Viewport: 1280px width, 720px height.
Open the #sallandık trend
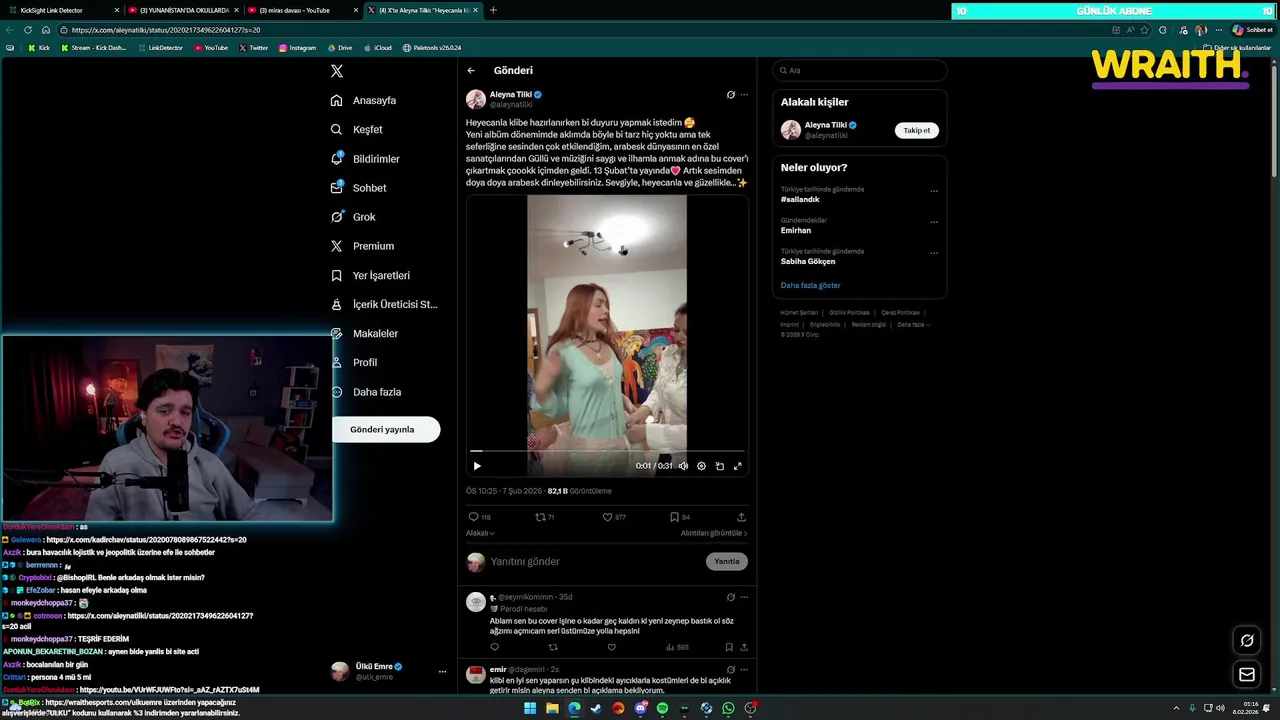click(x=800, y=200)
